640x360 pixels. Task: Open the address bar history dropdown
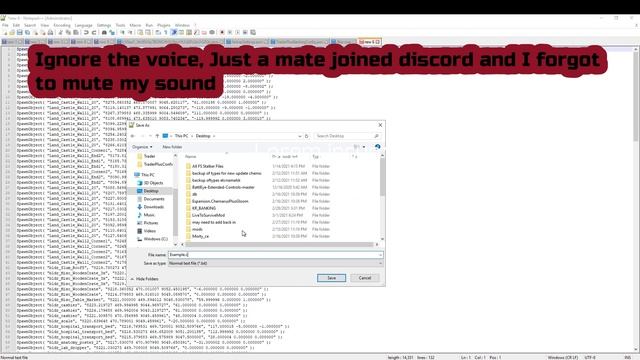coord(300,136)
